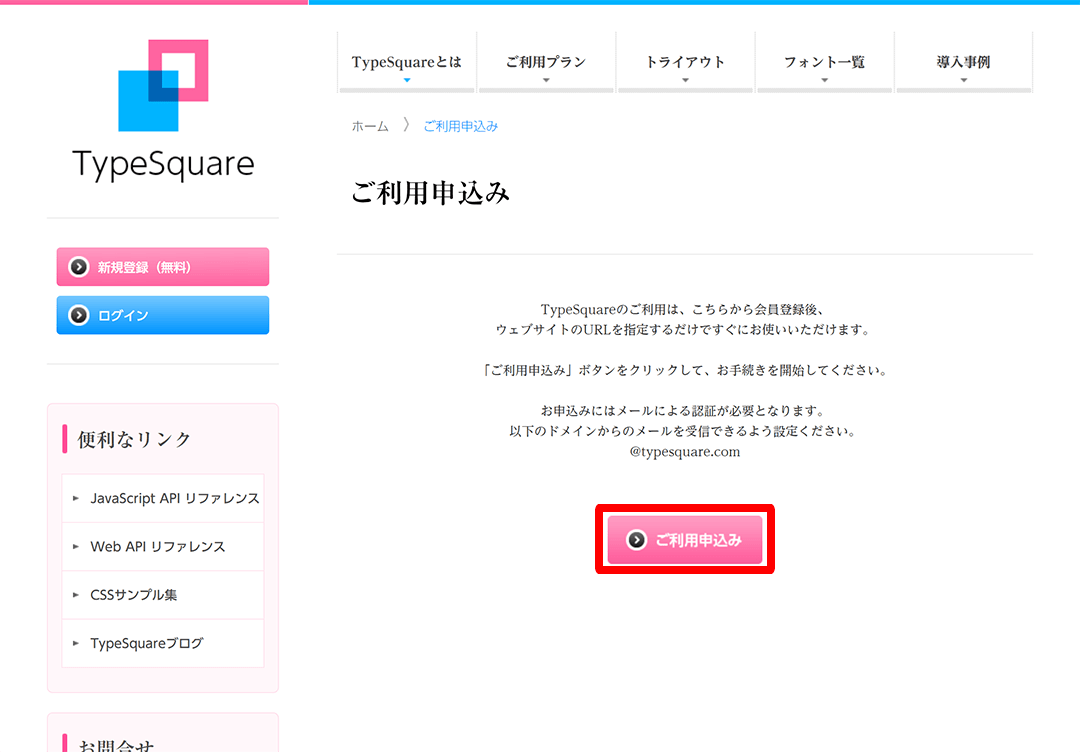Go to ホーム breadcrumb link
This screenshot has height=752, width=1080.
pos(370,126)
